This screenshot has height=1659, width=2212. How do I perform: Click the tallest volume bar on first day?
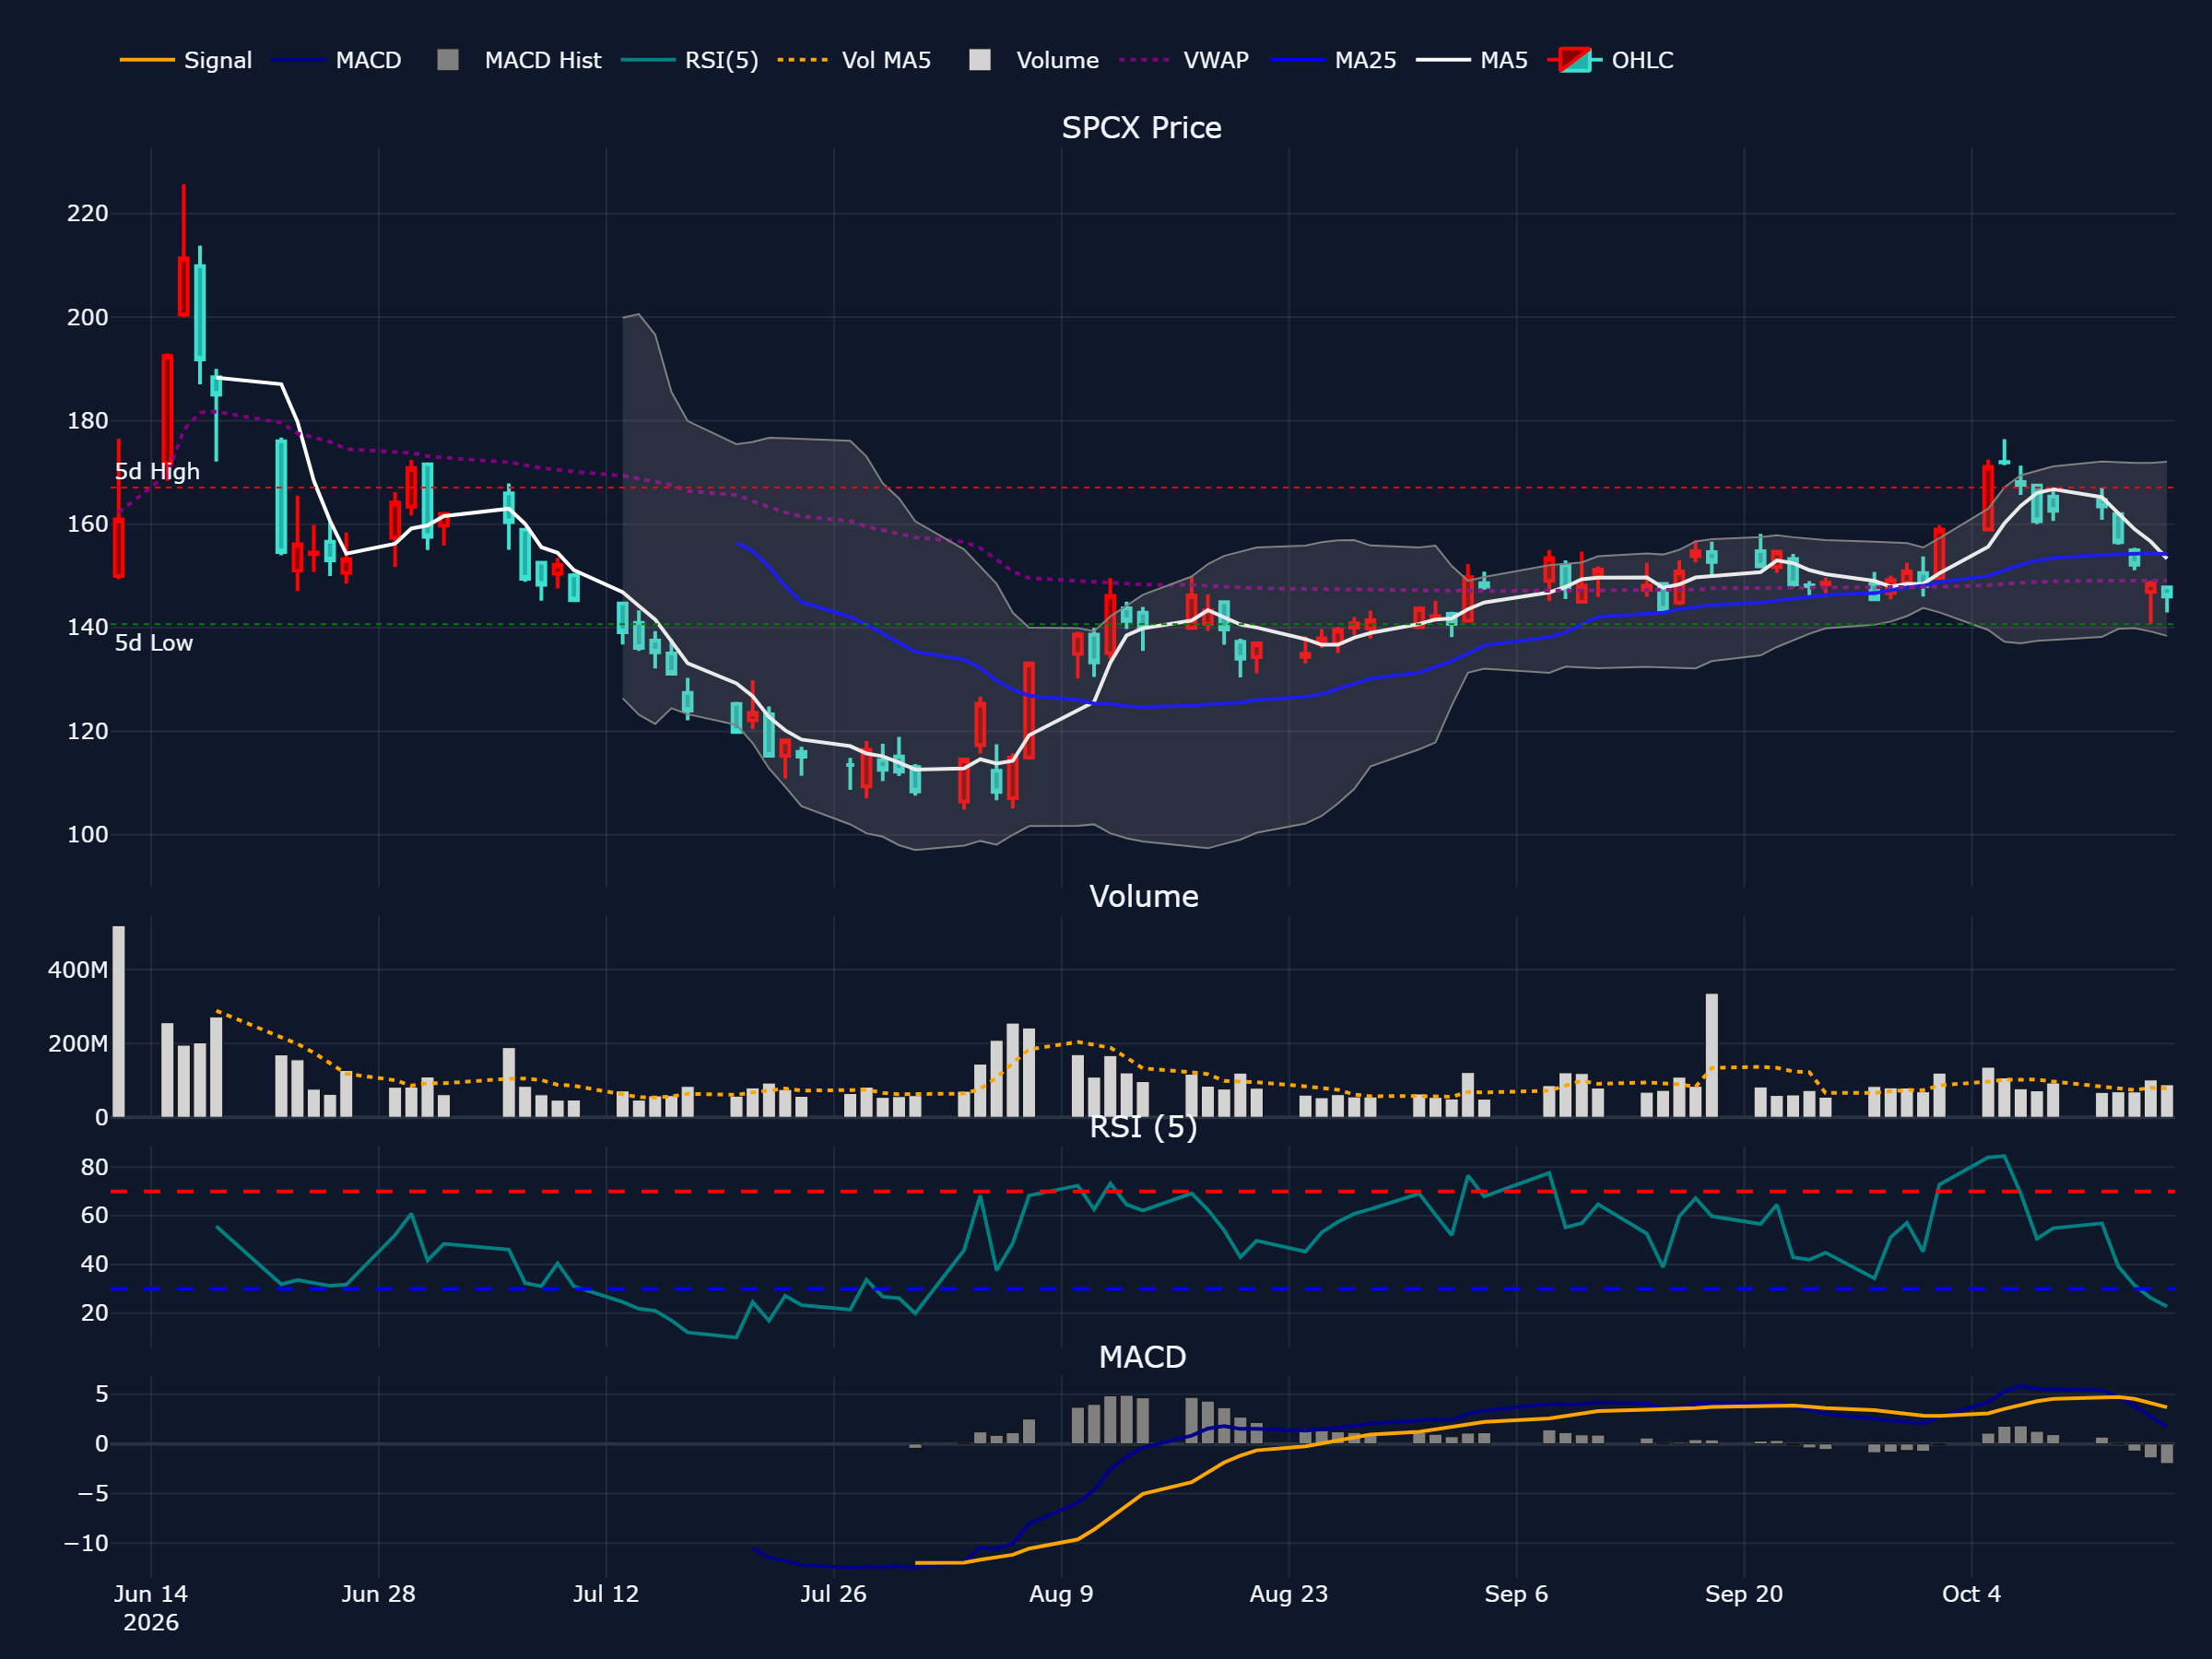tap(119, 1021)
